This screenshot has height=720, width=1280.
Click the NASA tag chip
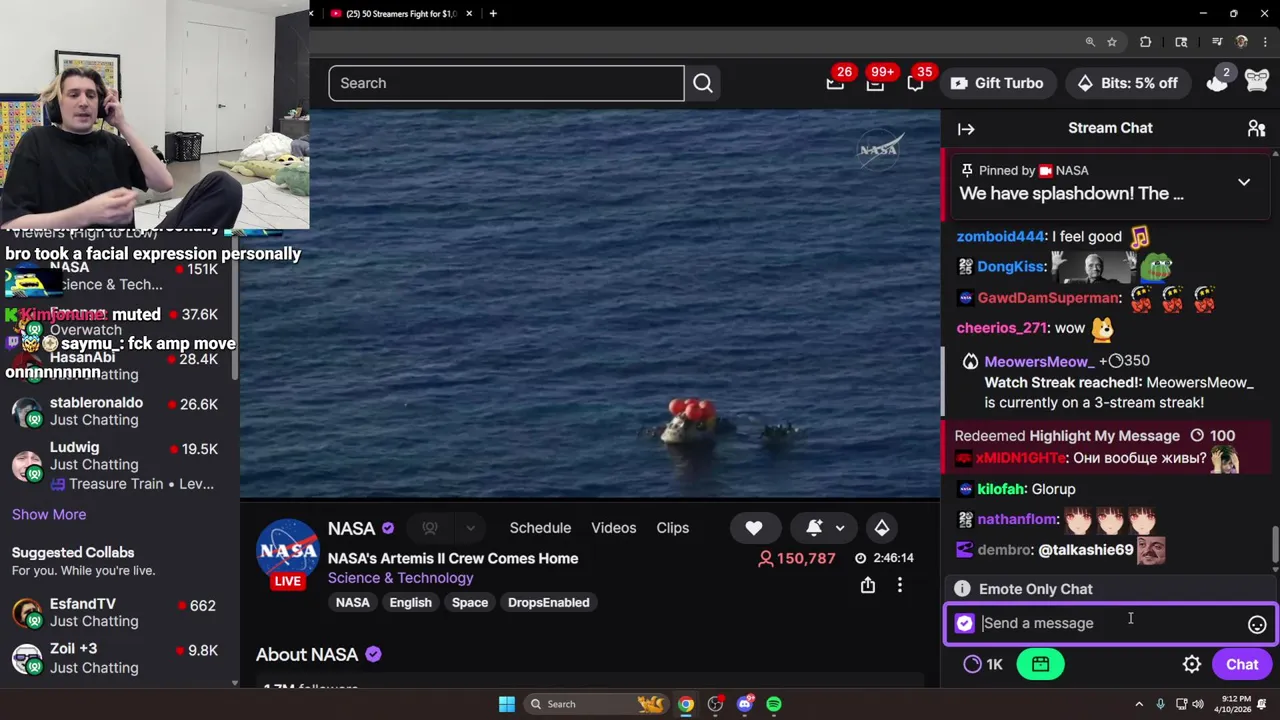coord(352,602)
